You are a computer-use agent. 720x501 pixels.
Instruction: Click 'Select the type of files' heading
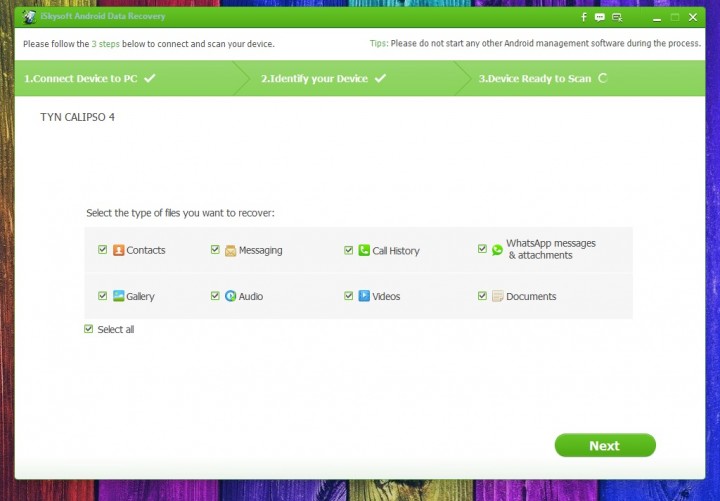click(x=180, y=213)
